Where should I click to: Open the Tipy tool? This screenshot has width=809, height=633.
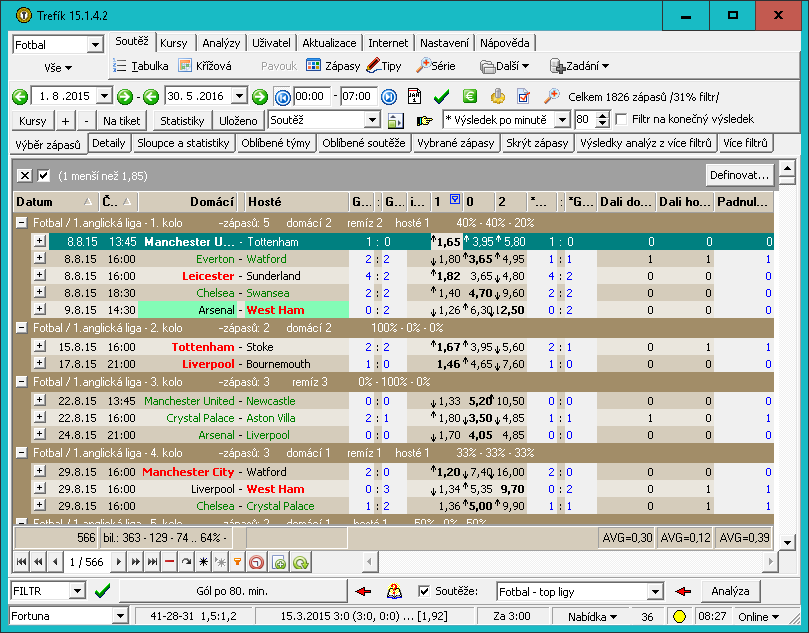pyautogui.click(x=383, y=66)
